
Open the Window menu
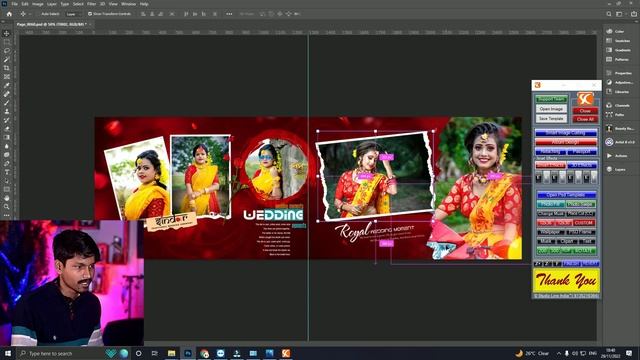click(x=128, y=4)
